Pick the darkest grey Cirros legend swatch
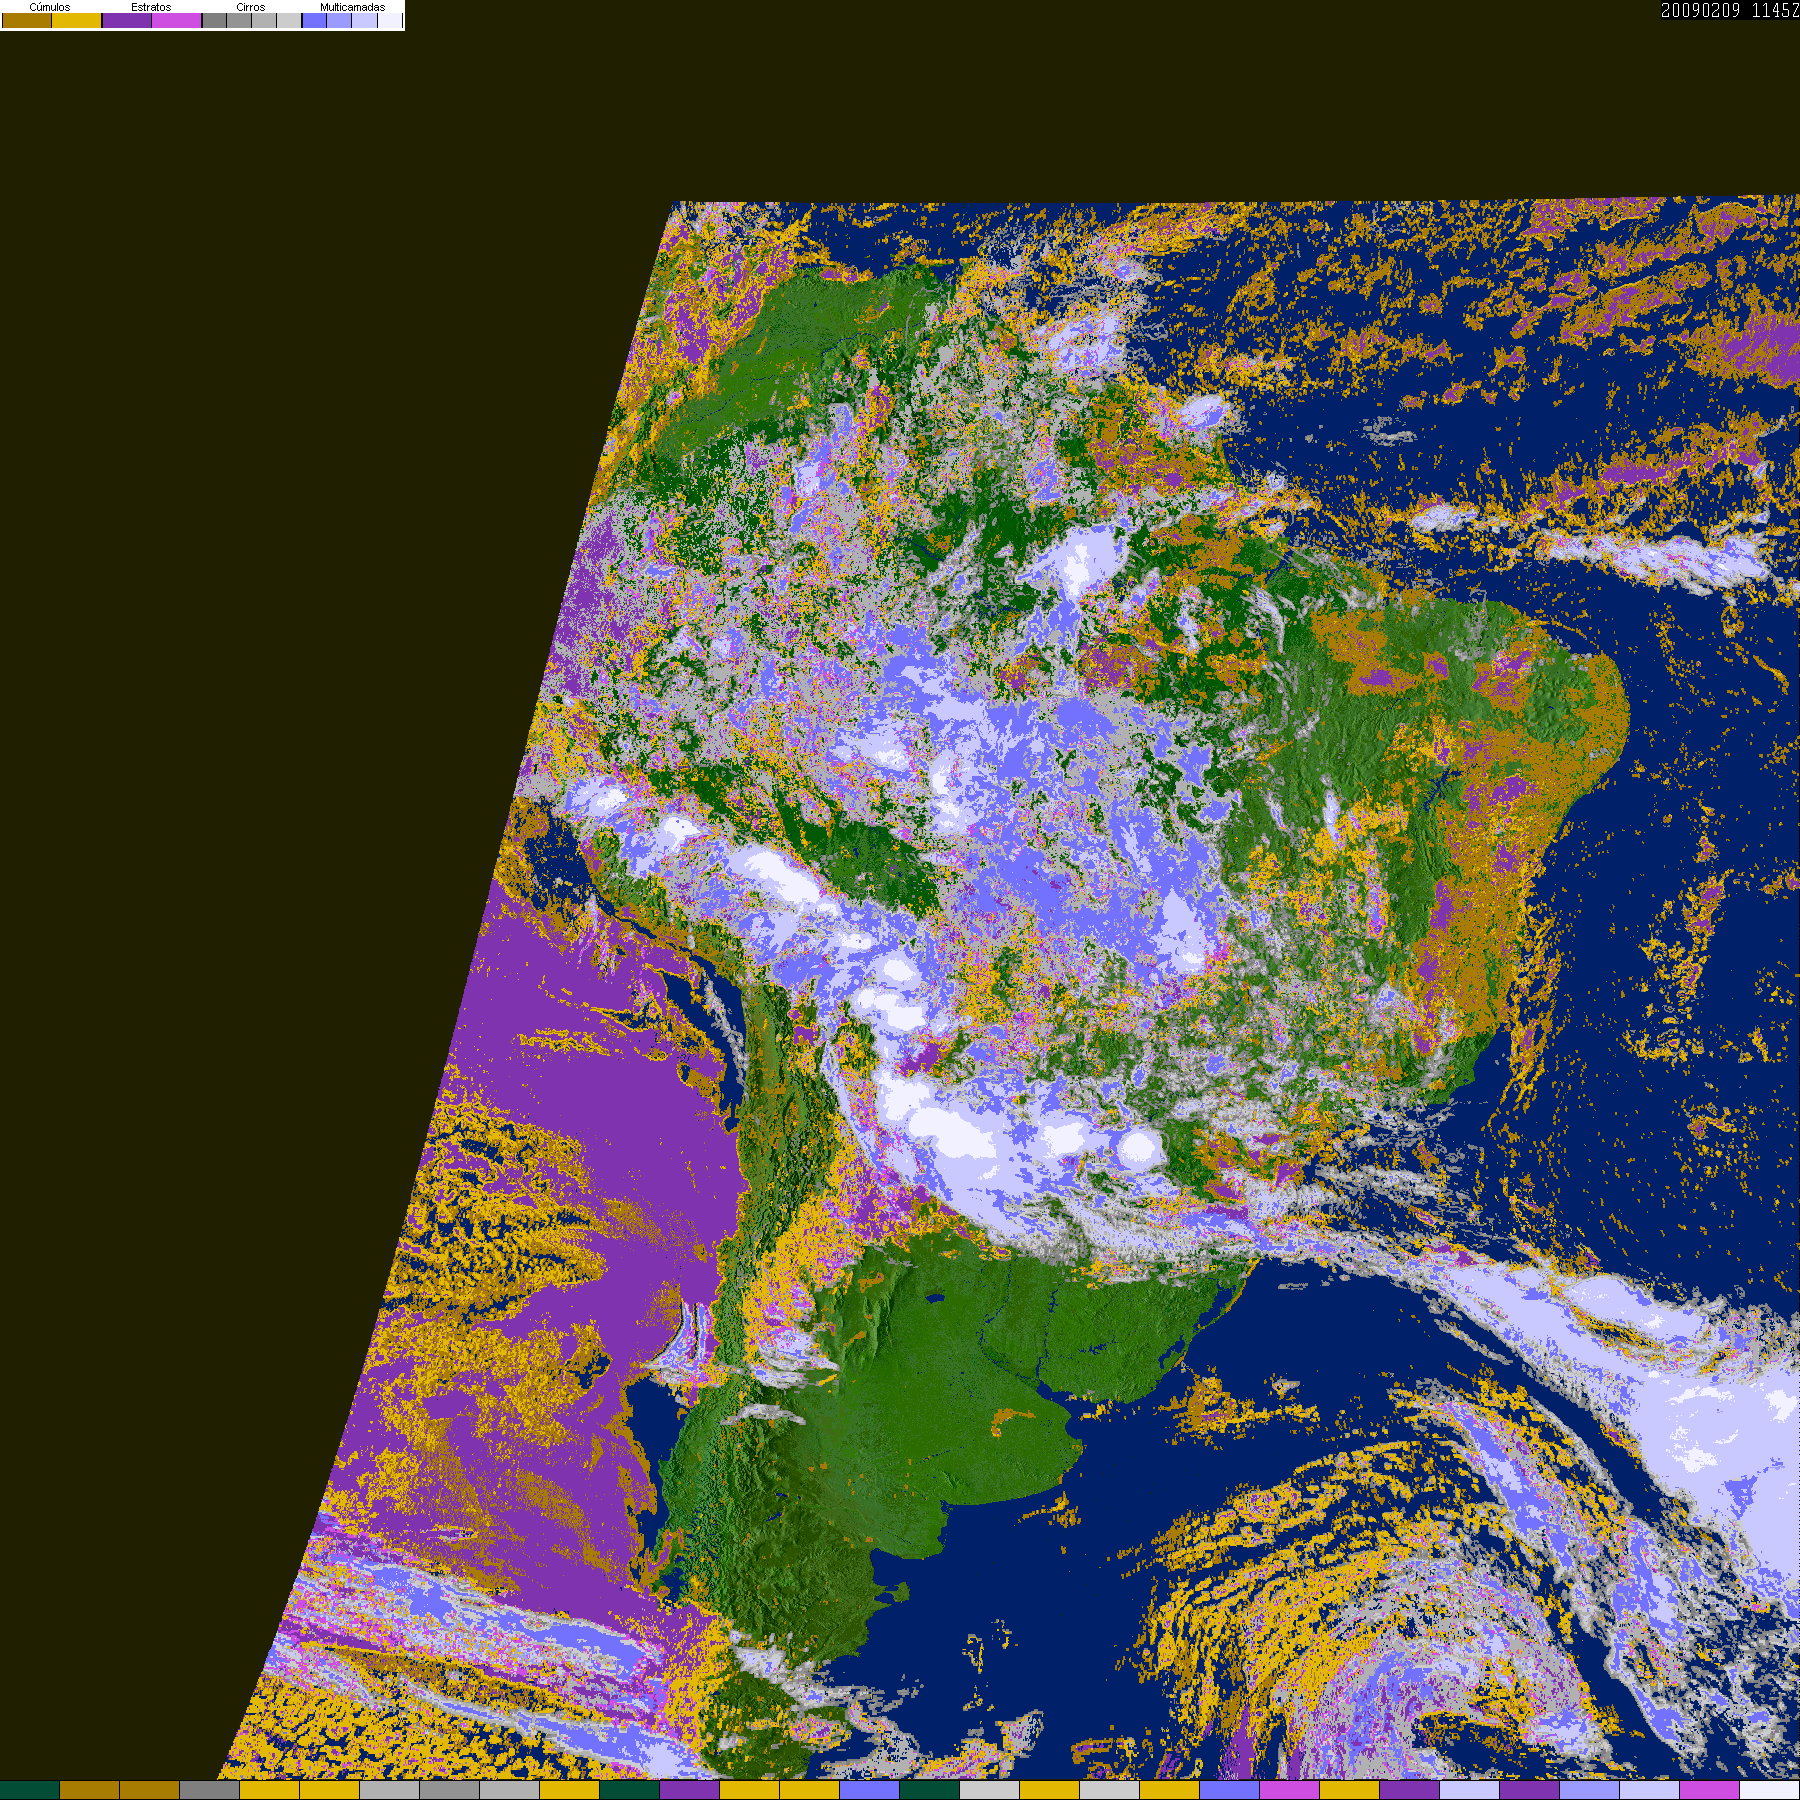This screenshot has height=1800, width=1800. [x=214, y=20]
